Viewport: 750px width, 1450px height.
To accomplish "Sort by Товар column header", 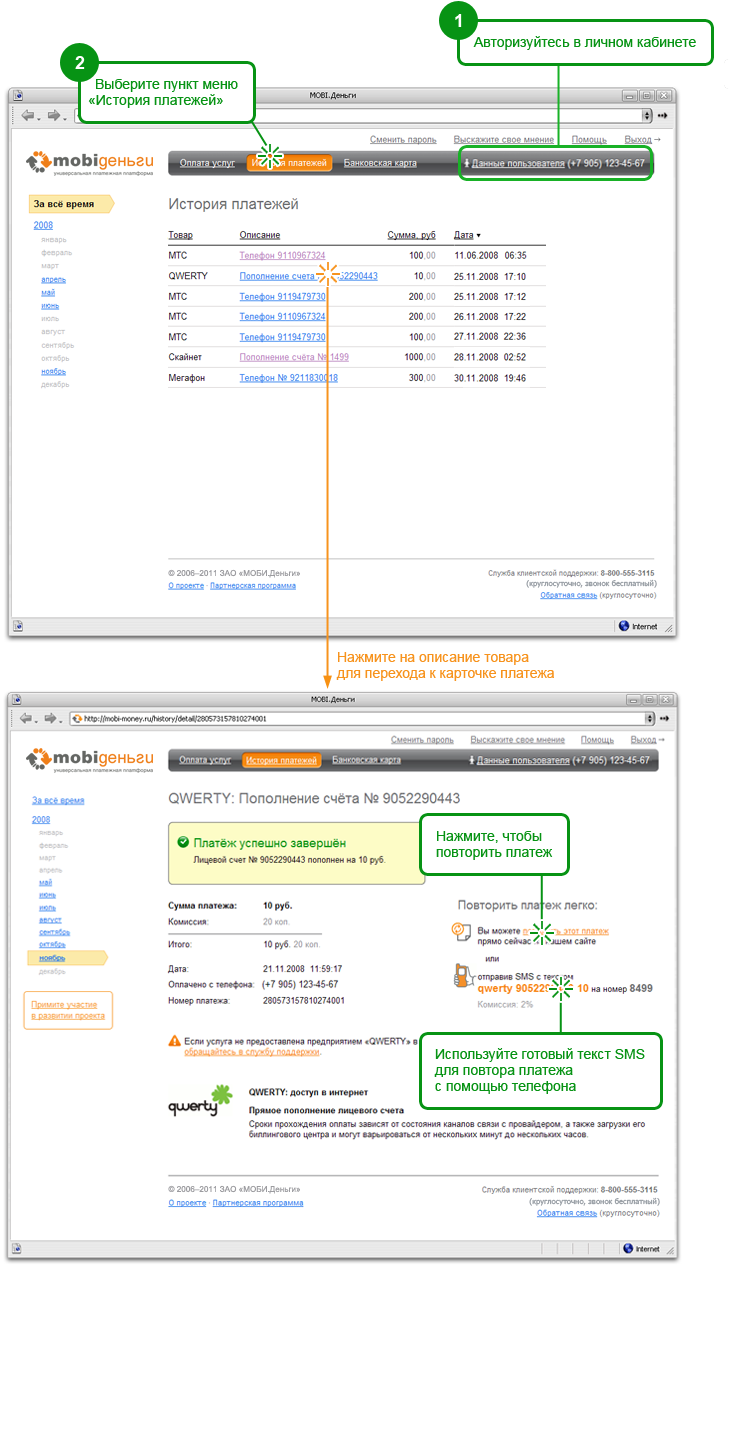I will click(x=181, y=235).
